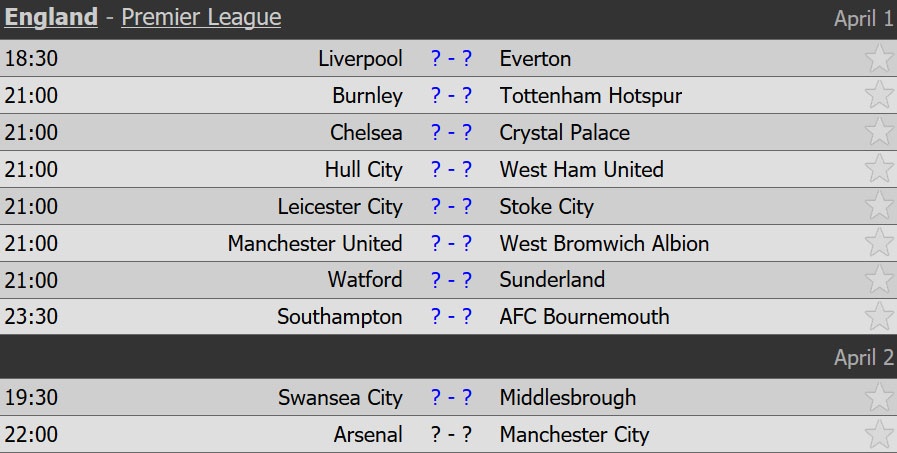The height and width of the screenshot is (453, 897).
Task: Click star icon for Hull City match
Action: [879, 169]
